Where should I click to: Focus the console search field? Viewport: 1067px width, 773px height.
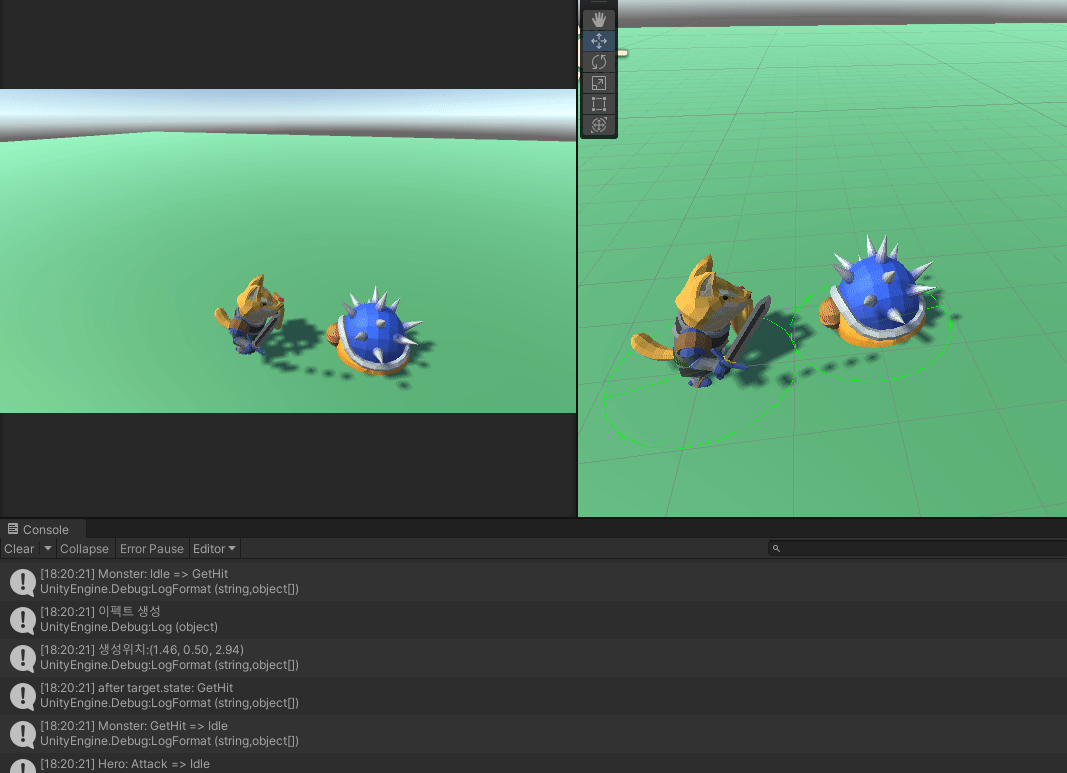click(x=917, y=548)
